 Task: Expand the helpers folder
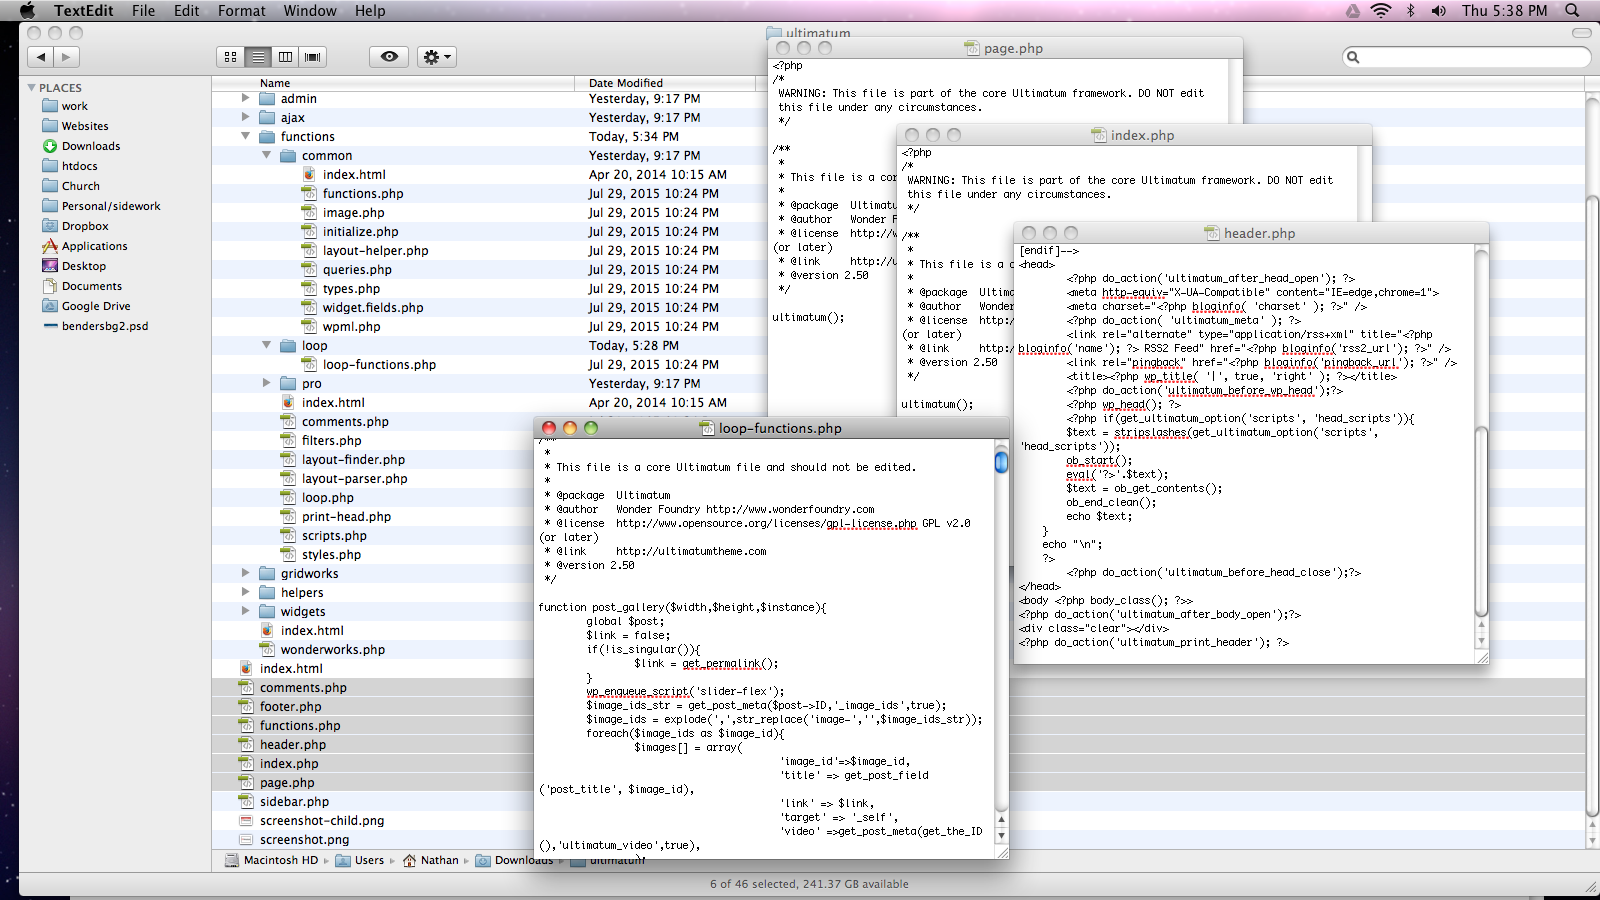tap(245, 592)
